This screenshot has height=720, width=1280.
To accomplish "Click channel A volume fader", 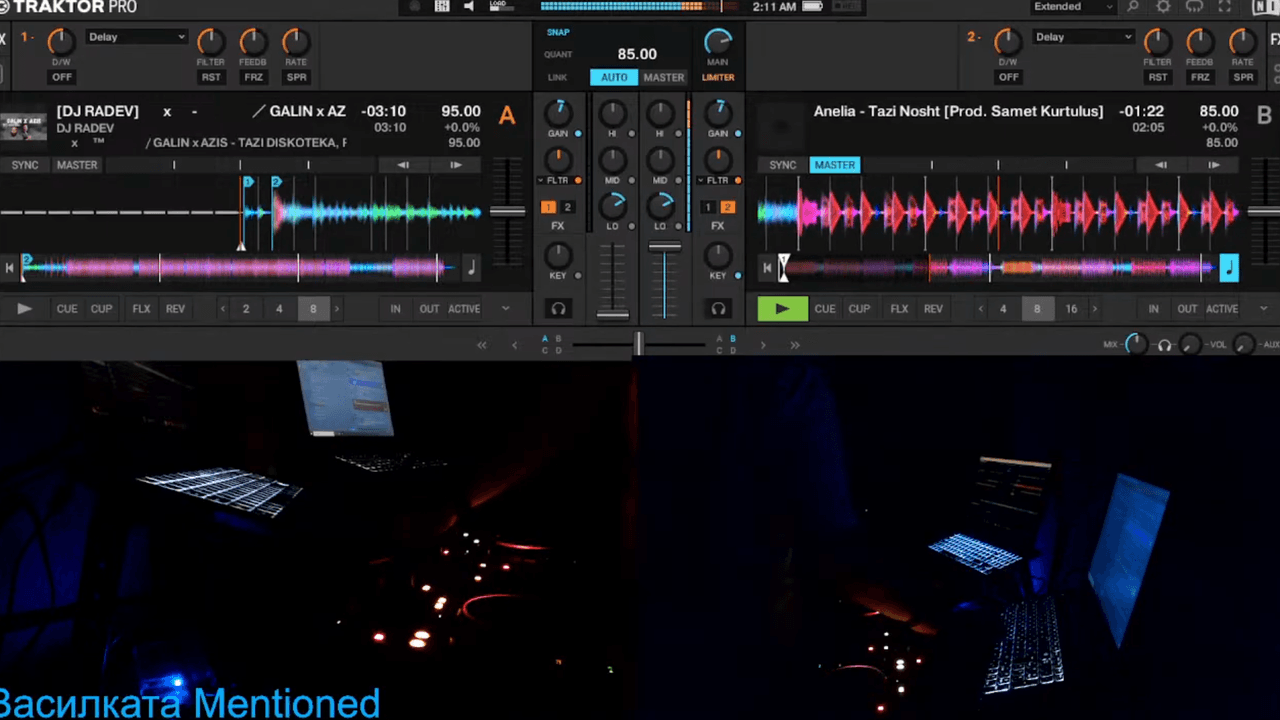I will (x=613, y=315).
